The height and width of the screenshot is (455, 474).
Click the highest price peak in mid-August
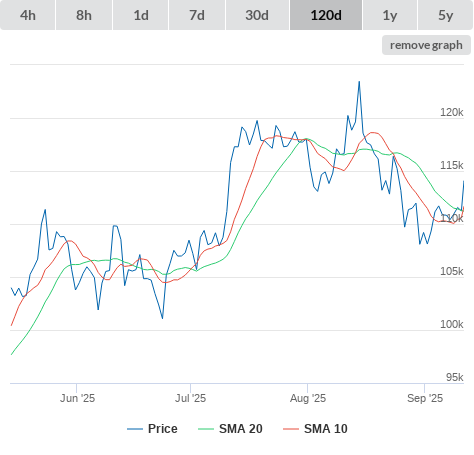click(x=359, y=82)
